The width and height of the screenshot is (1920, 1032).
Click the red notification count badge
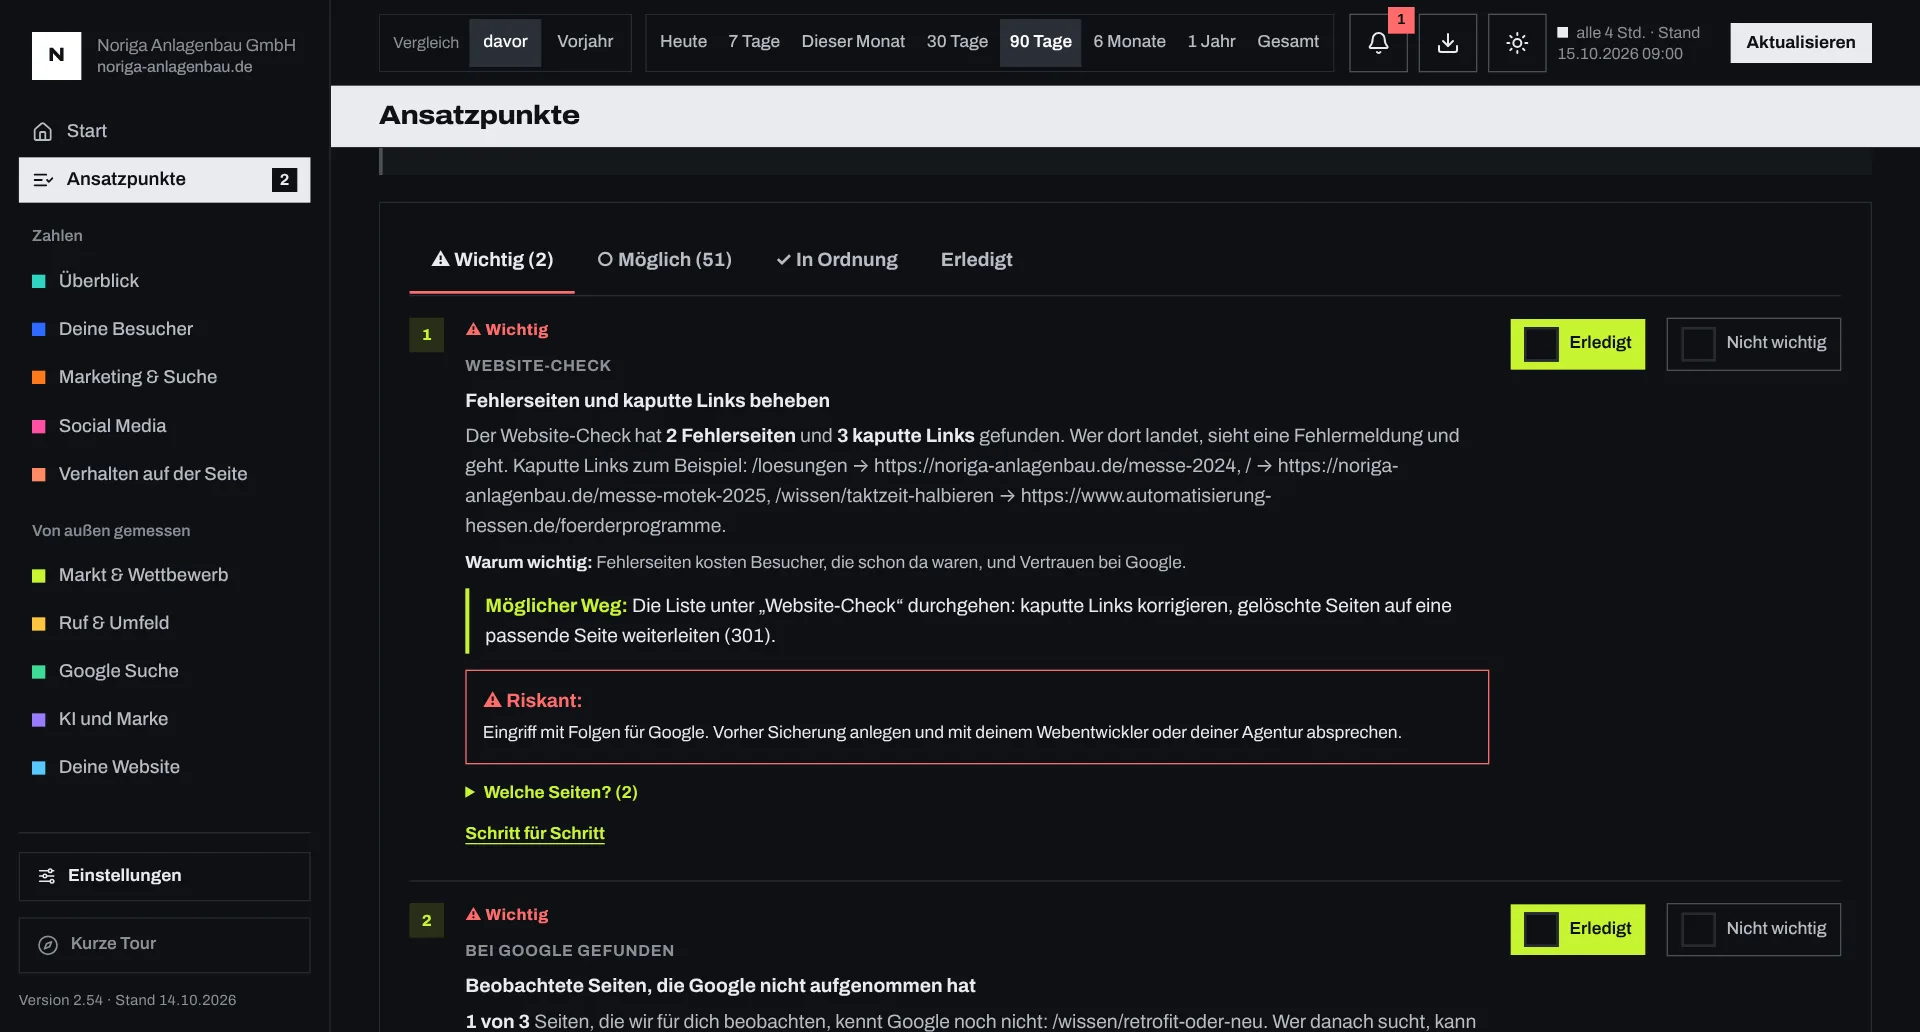pos(1401,19)
